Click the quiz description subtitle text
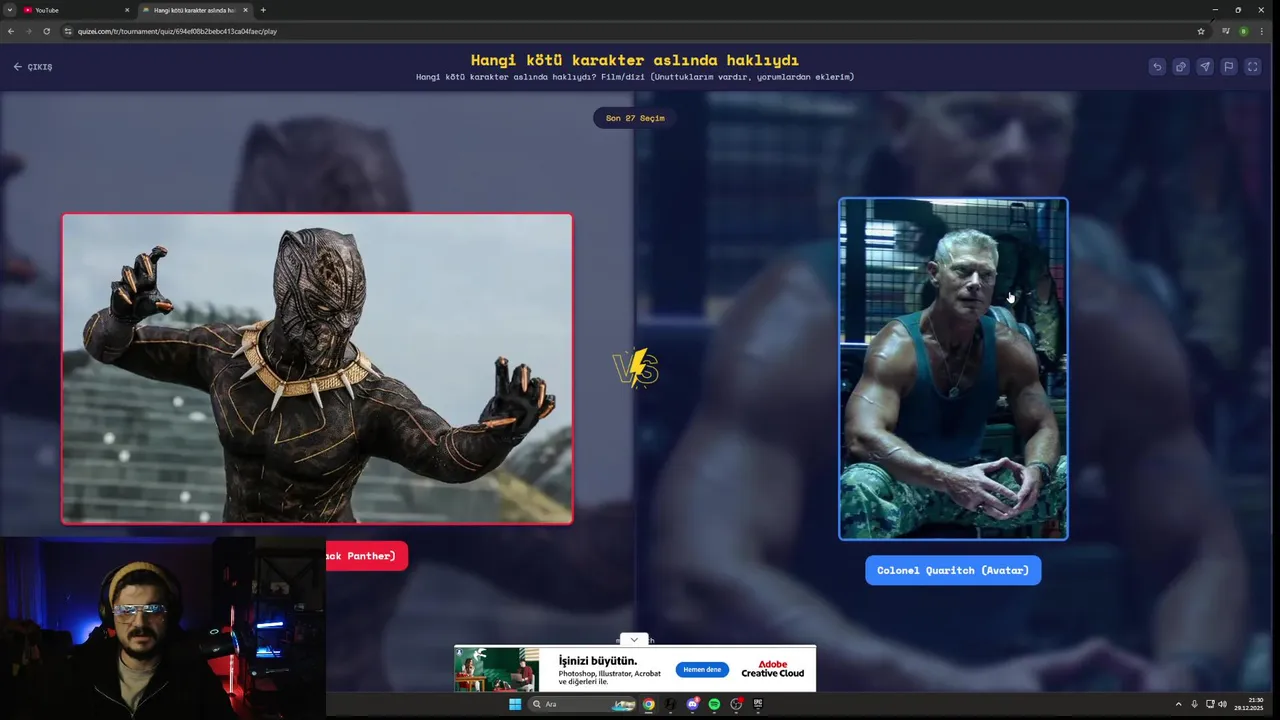Viewport: 1280px width, 720px height. pyautogui.click(x=635, y=77)
